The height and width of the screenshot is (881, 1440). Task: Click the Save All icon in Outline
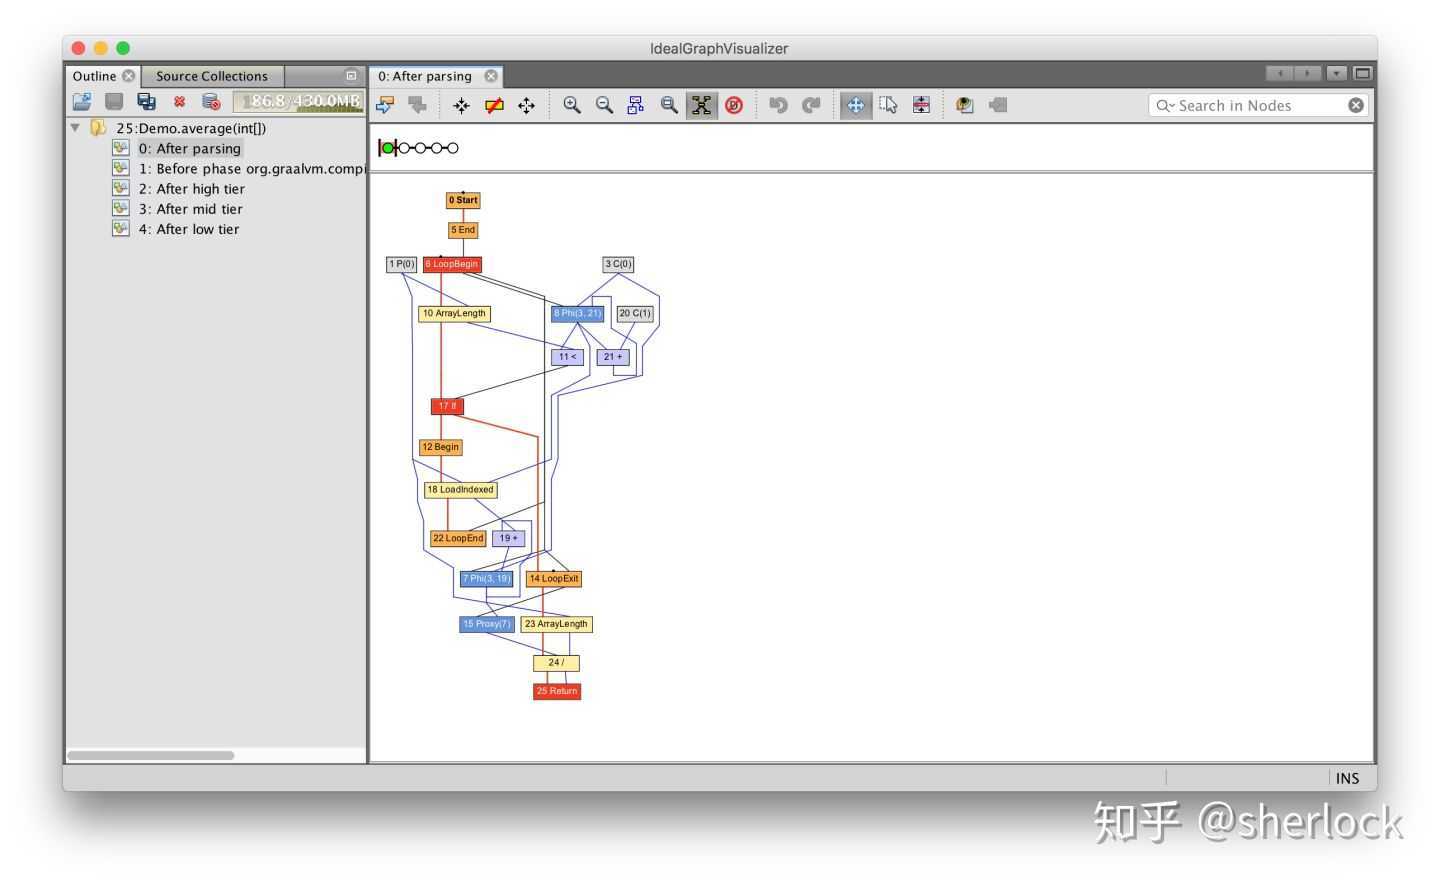coord(146,102)
